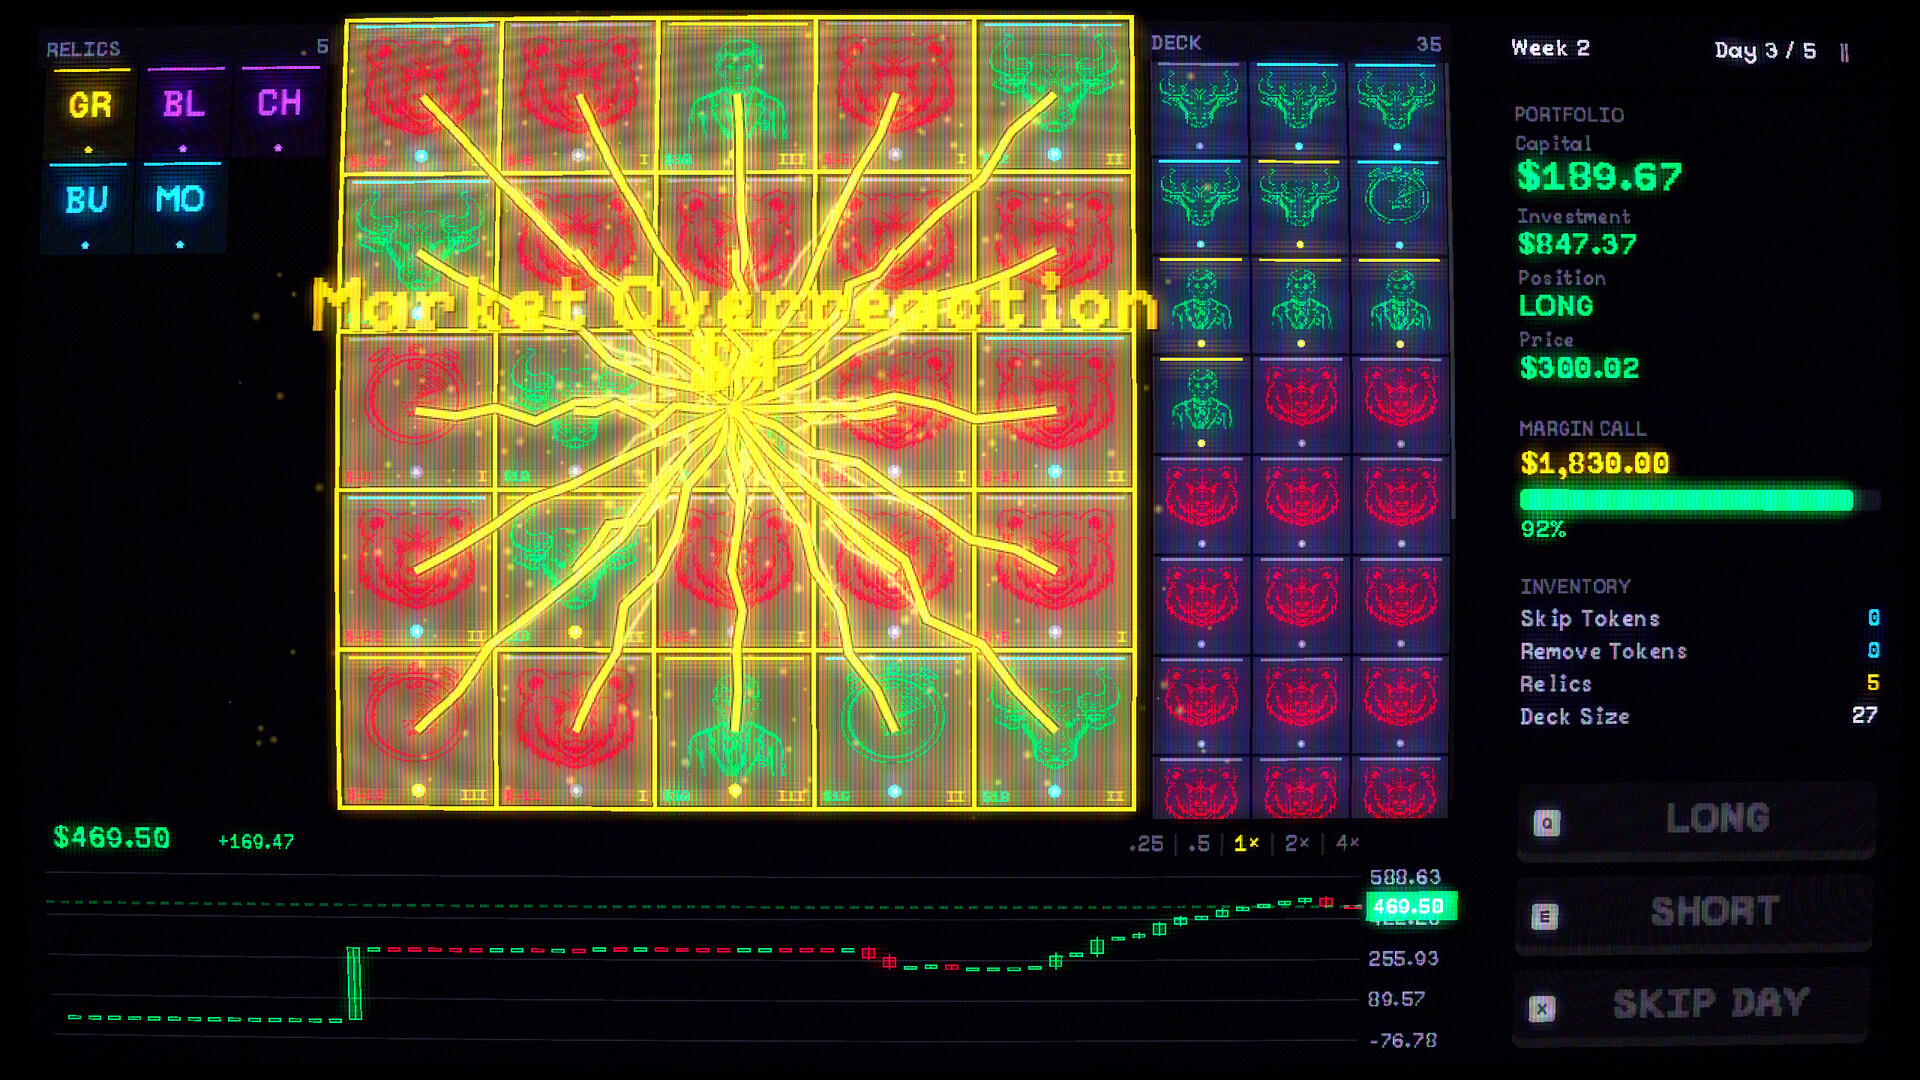Select the active 1x speed option

tap(1246, 844)
